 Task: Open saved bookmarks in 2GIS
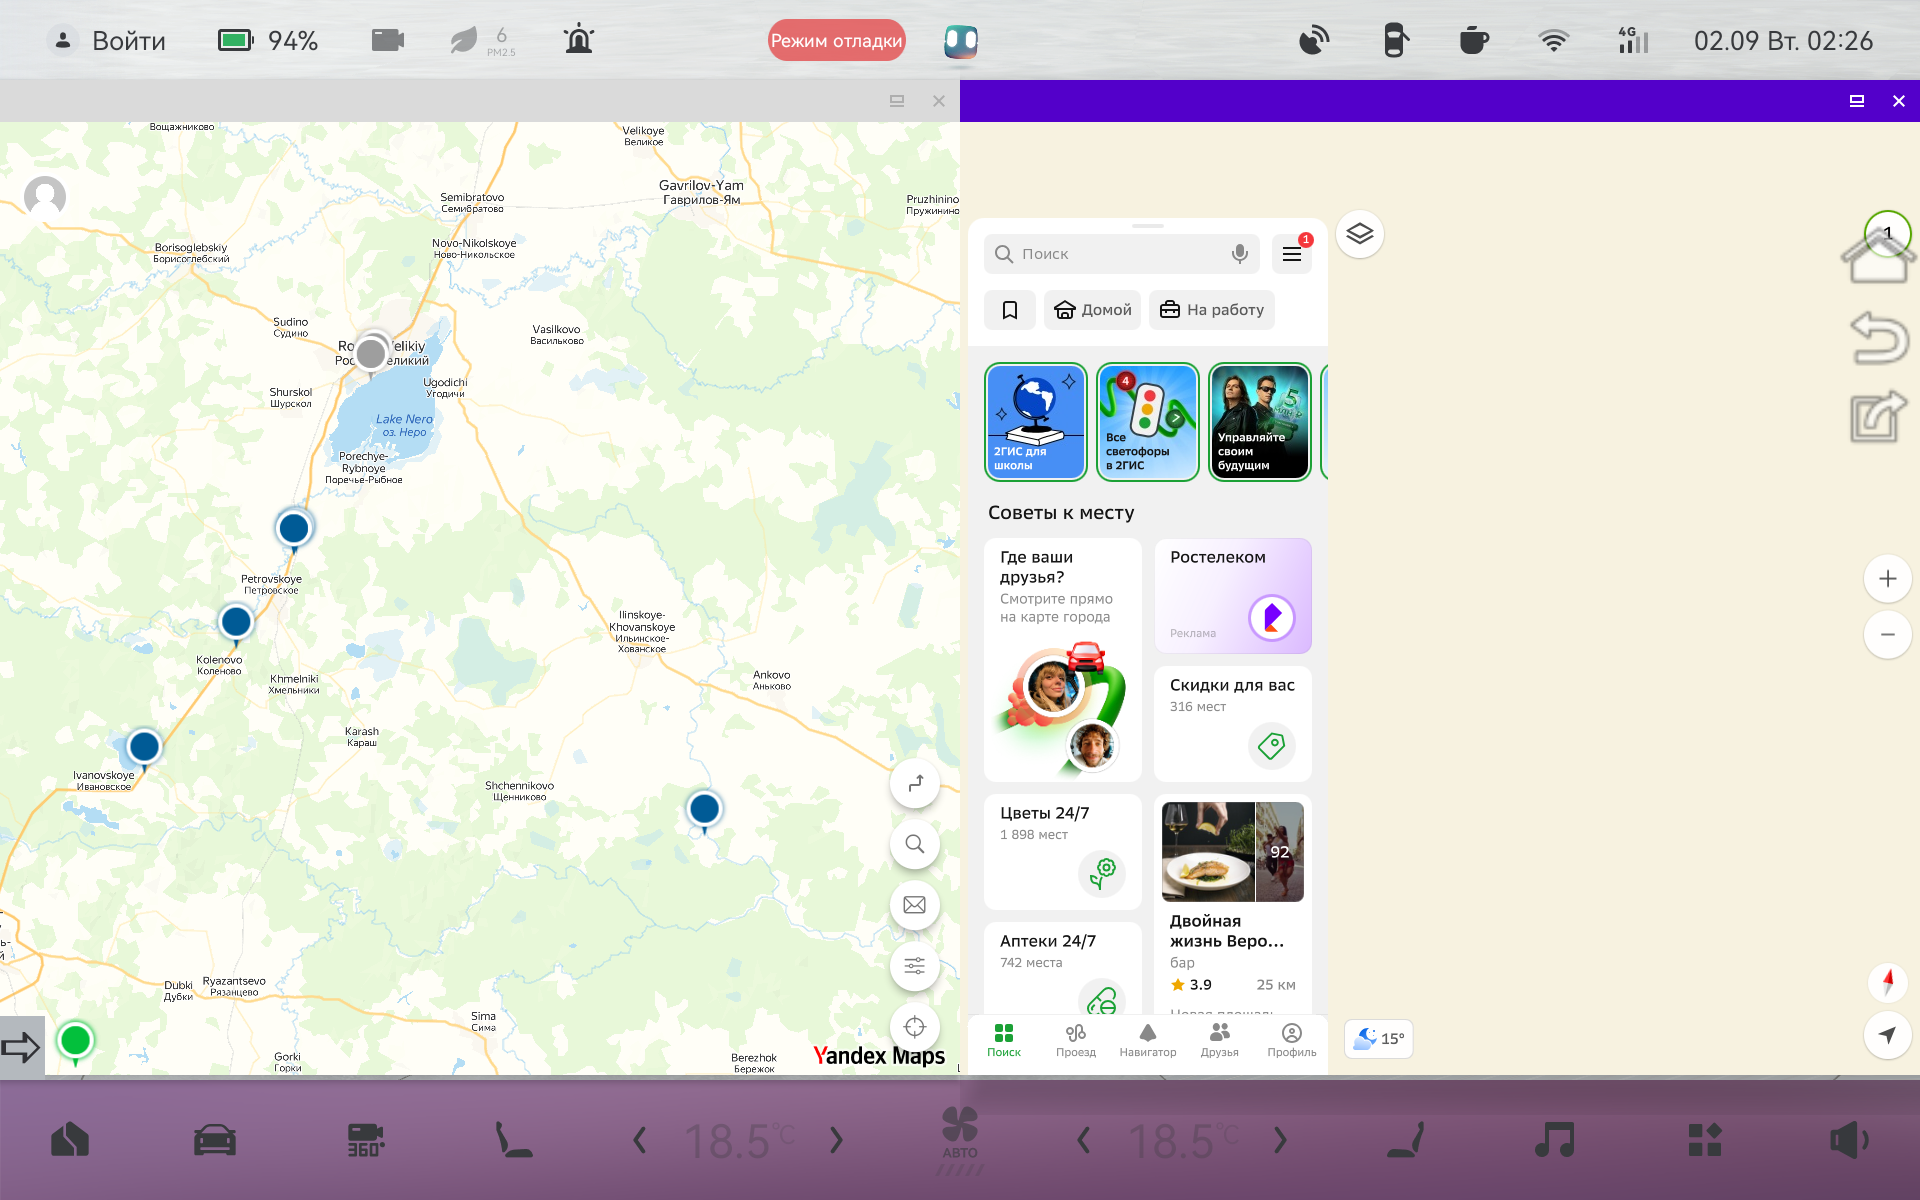[x=1010, y=310]
